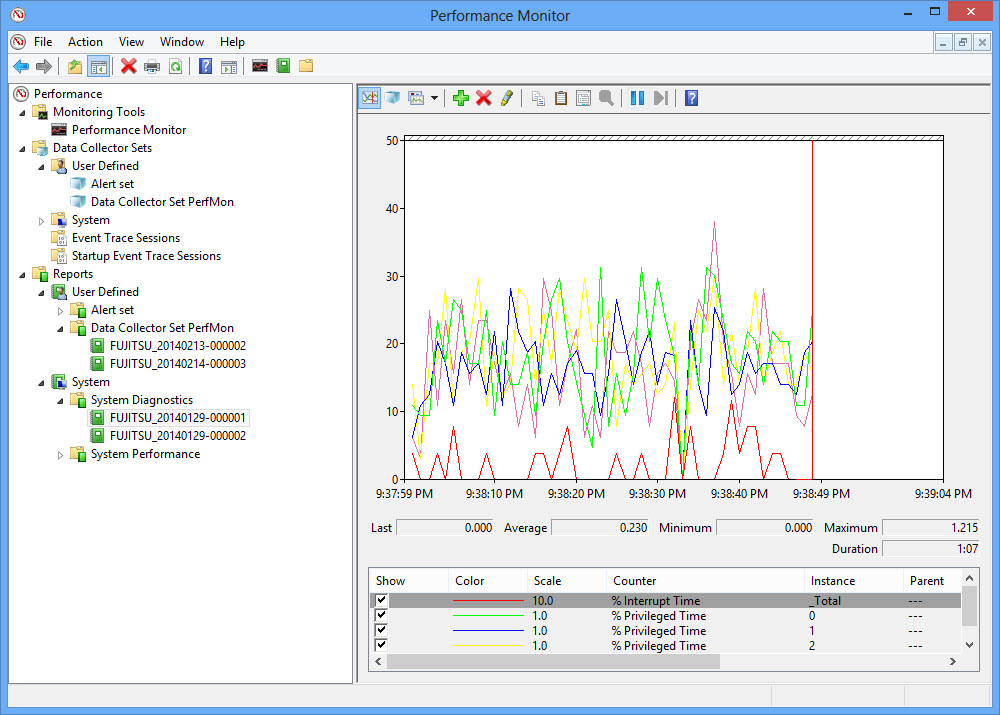Click the Counter column header
Image resolution: width=1000 pixels, height=715 pixels.
pos(634,581)
